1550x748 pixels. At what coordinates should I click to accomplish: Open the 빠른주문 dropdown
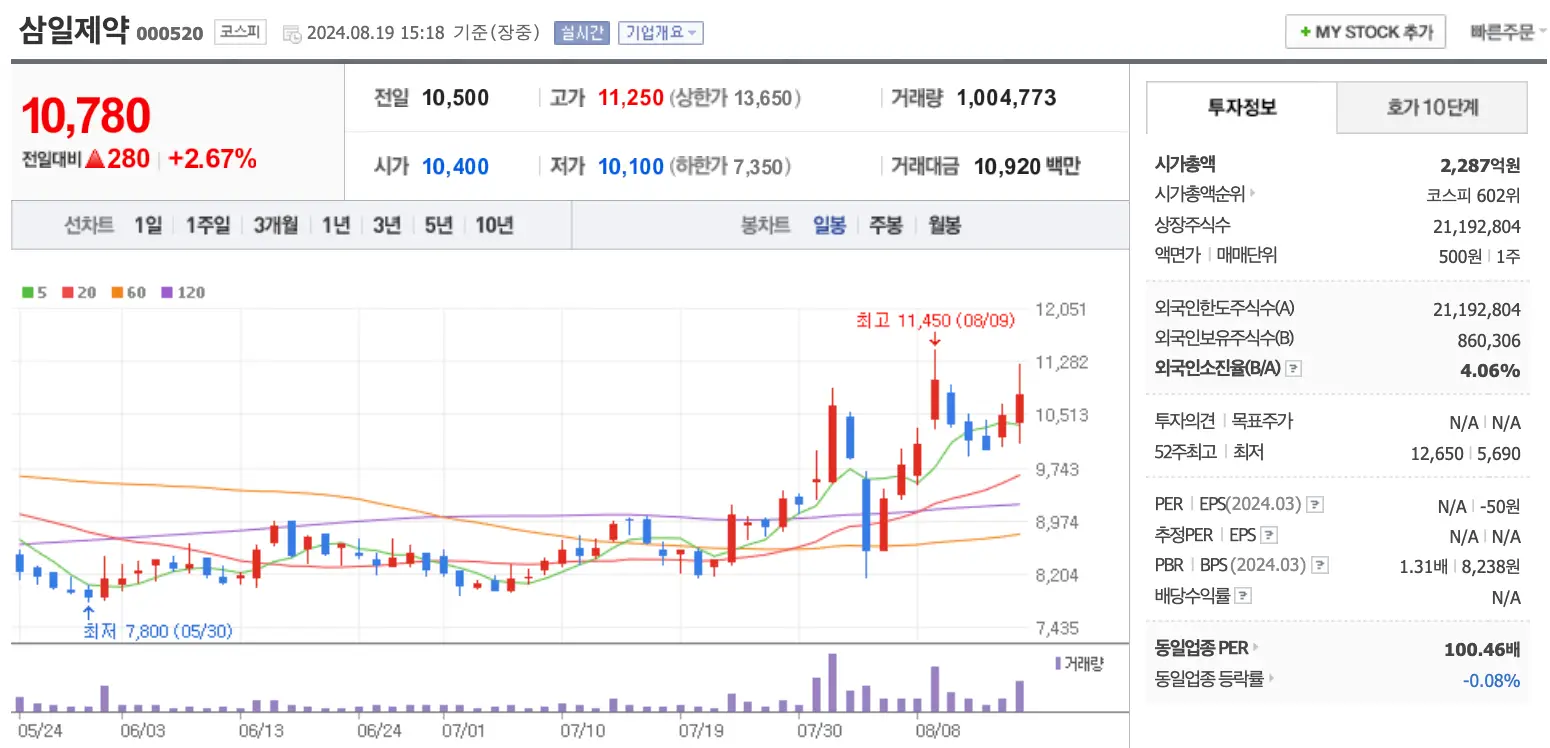point(1508,32)
